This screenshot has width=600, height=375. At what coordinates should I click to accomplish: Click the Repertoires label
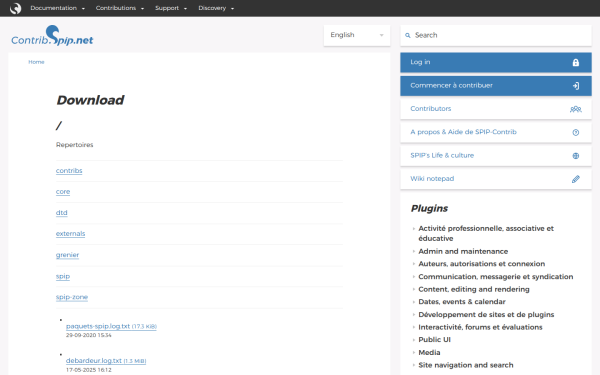(x=75, y=145)
